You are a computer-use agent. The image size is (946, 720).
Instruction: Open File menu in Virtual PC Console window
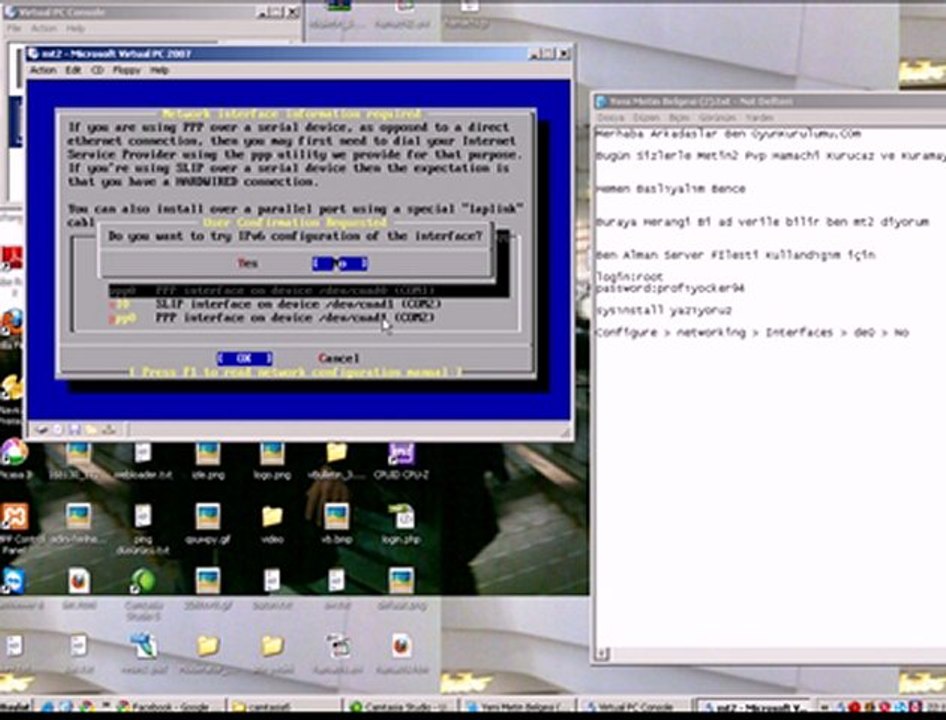point(14,28)
